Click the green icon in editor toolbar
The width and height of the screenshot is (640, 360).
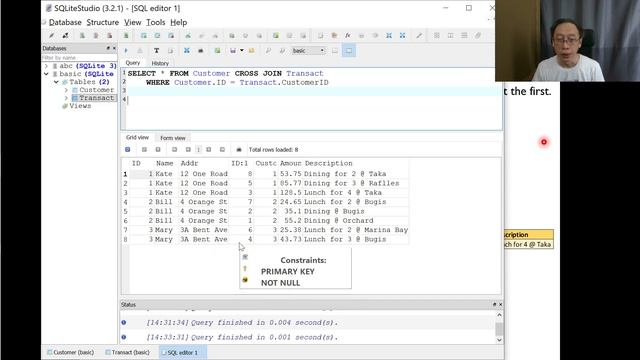click(217, 51)
